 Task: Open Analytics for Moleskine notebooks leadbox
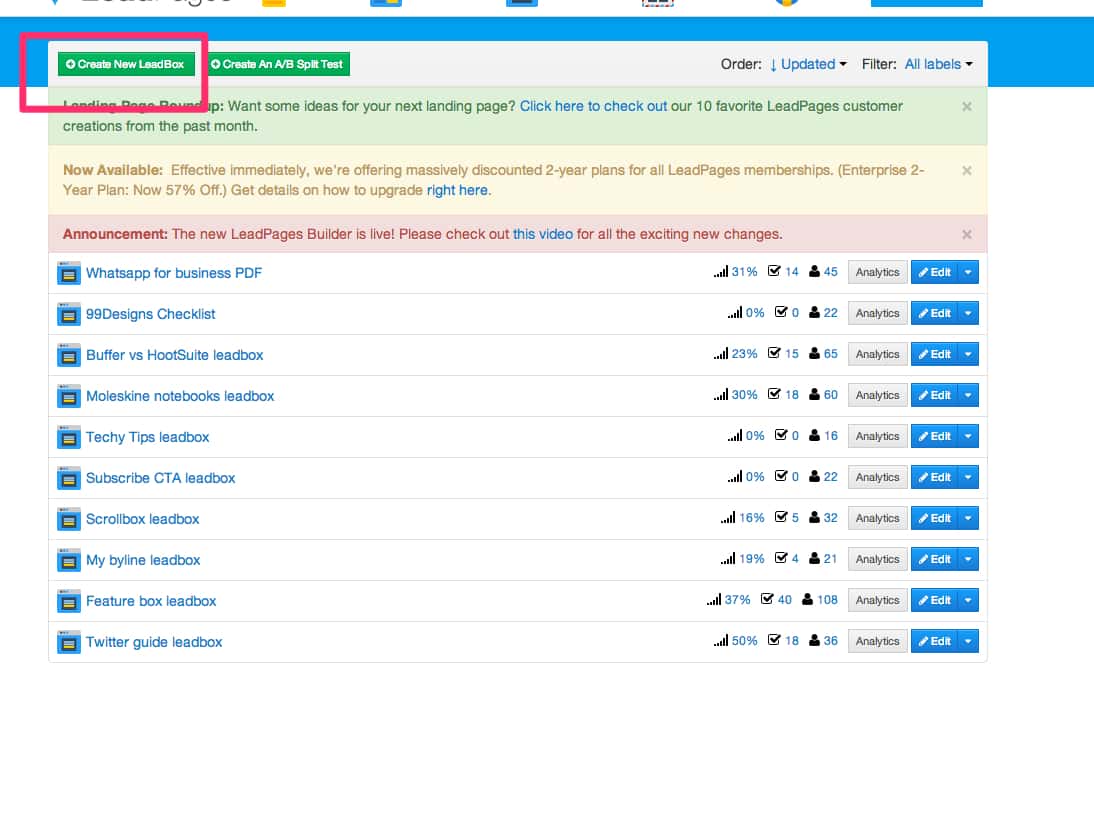(877, 395)
